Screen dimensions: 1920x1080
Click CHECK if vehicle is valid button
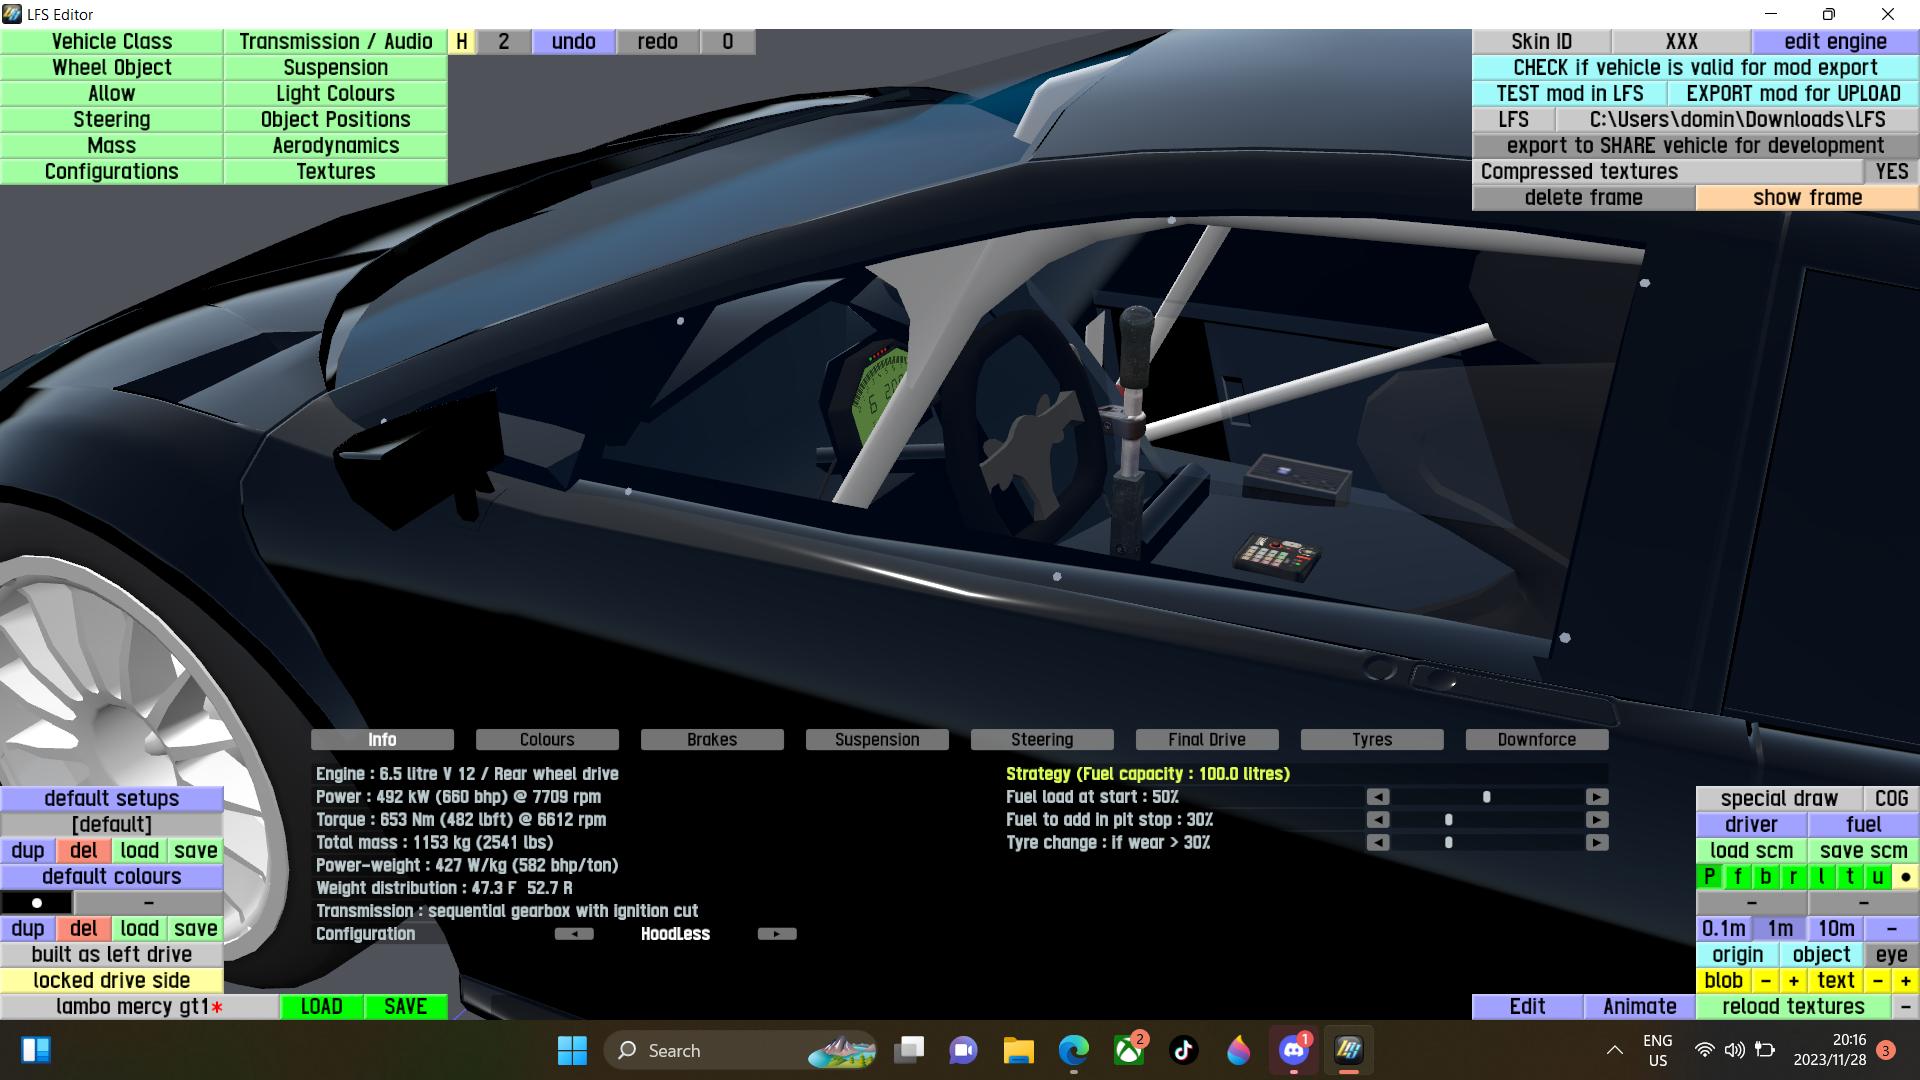click(1695, 68)
